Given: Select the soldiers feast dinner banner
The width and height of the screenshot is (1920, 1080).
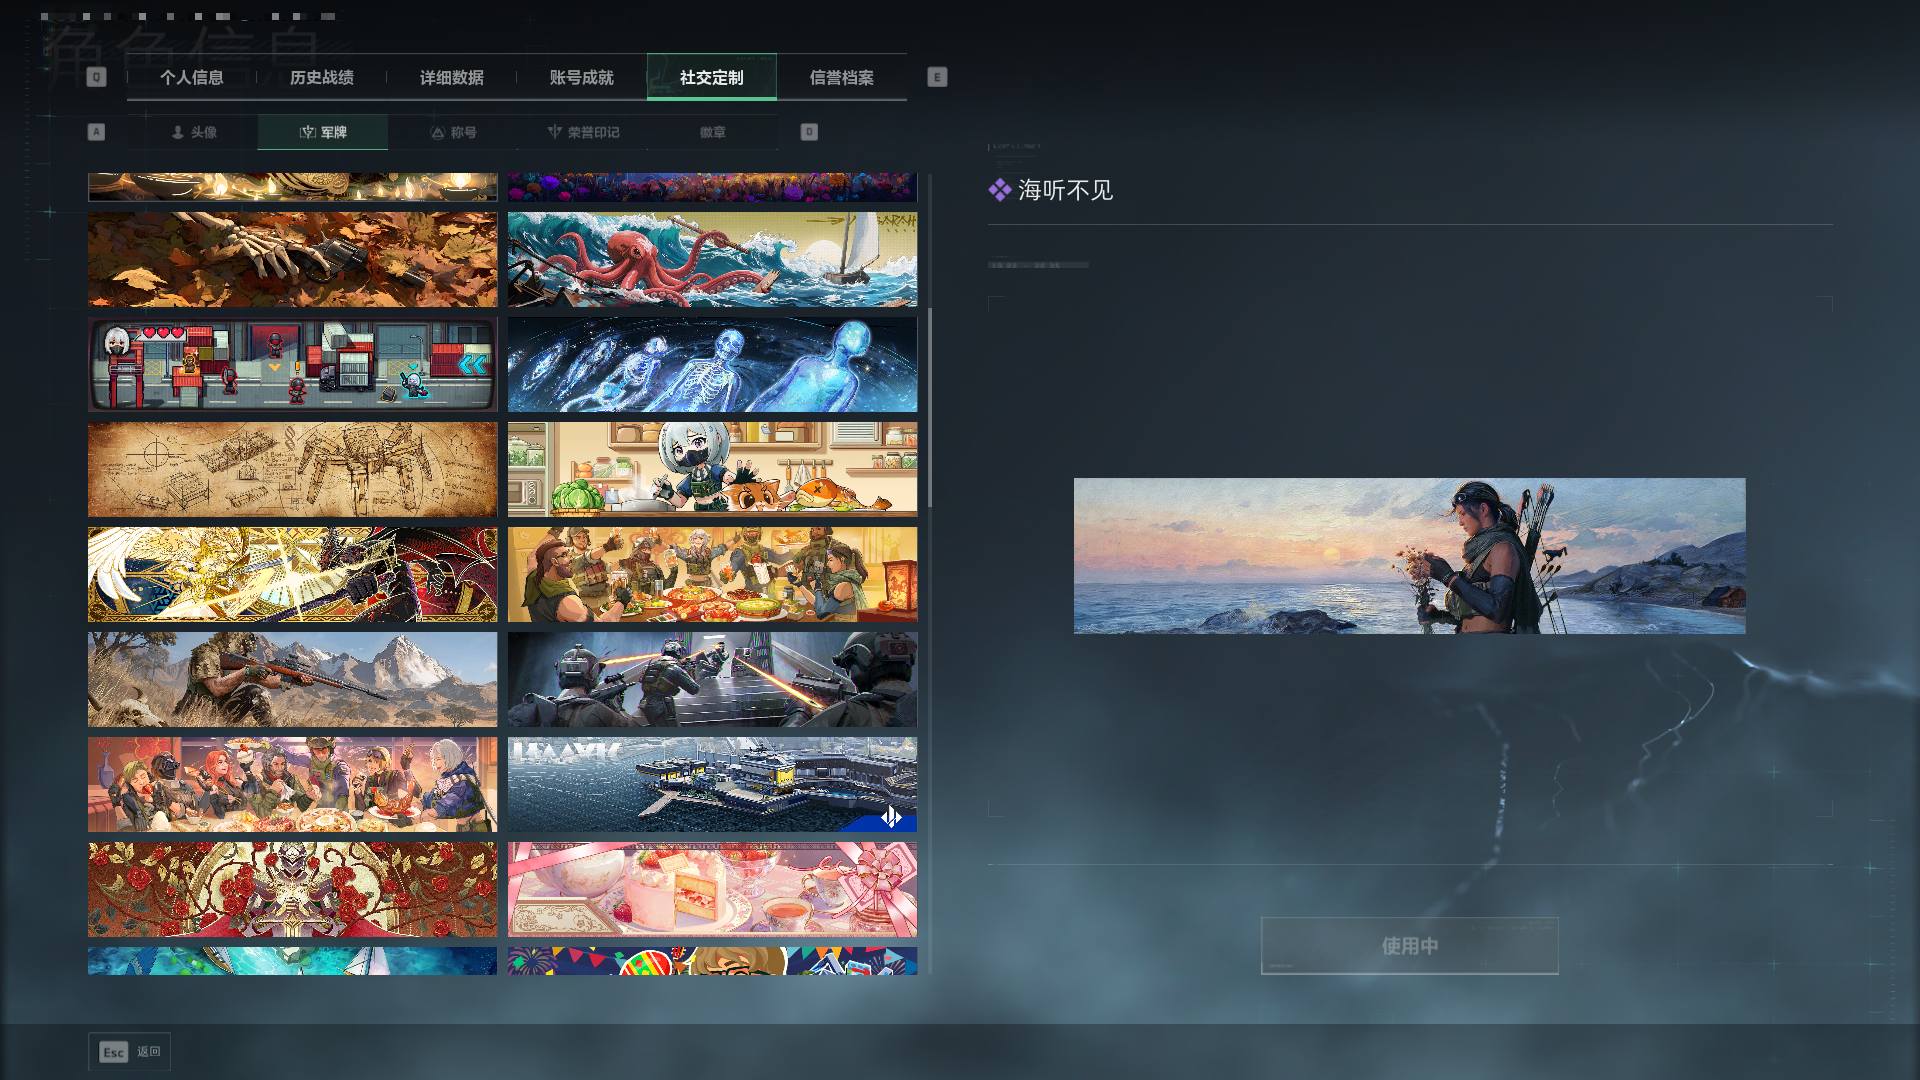Looking at the screenshot, I should [712, 575].
